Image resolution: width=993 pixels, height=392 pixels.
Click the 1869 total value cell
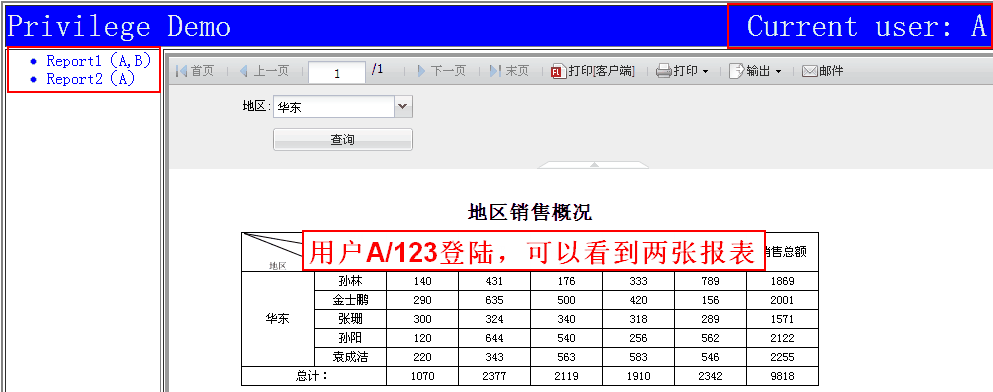click(x=782, y=281)
